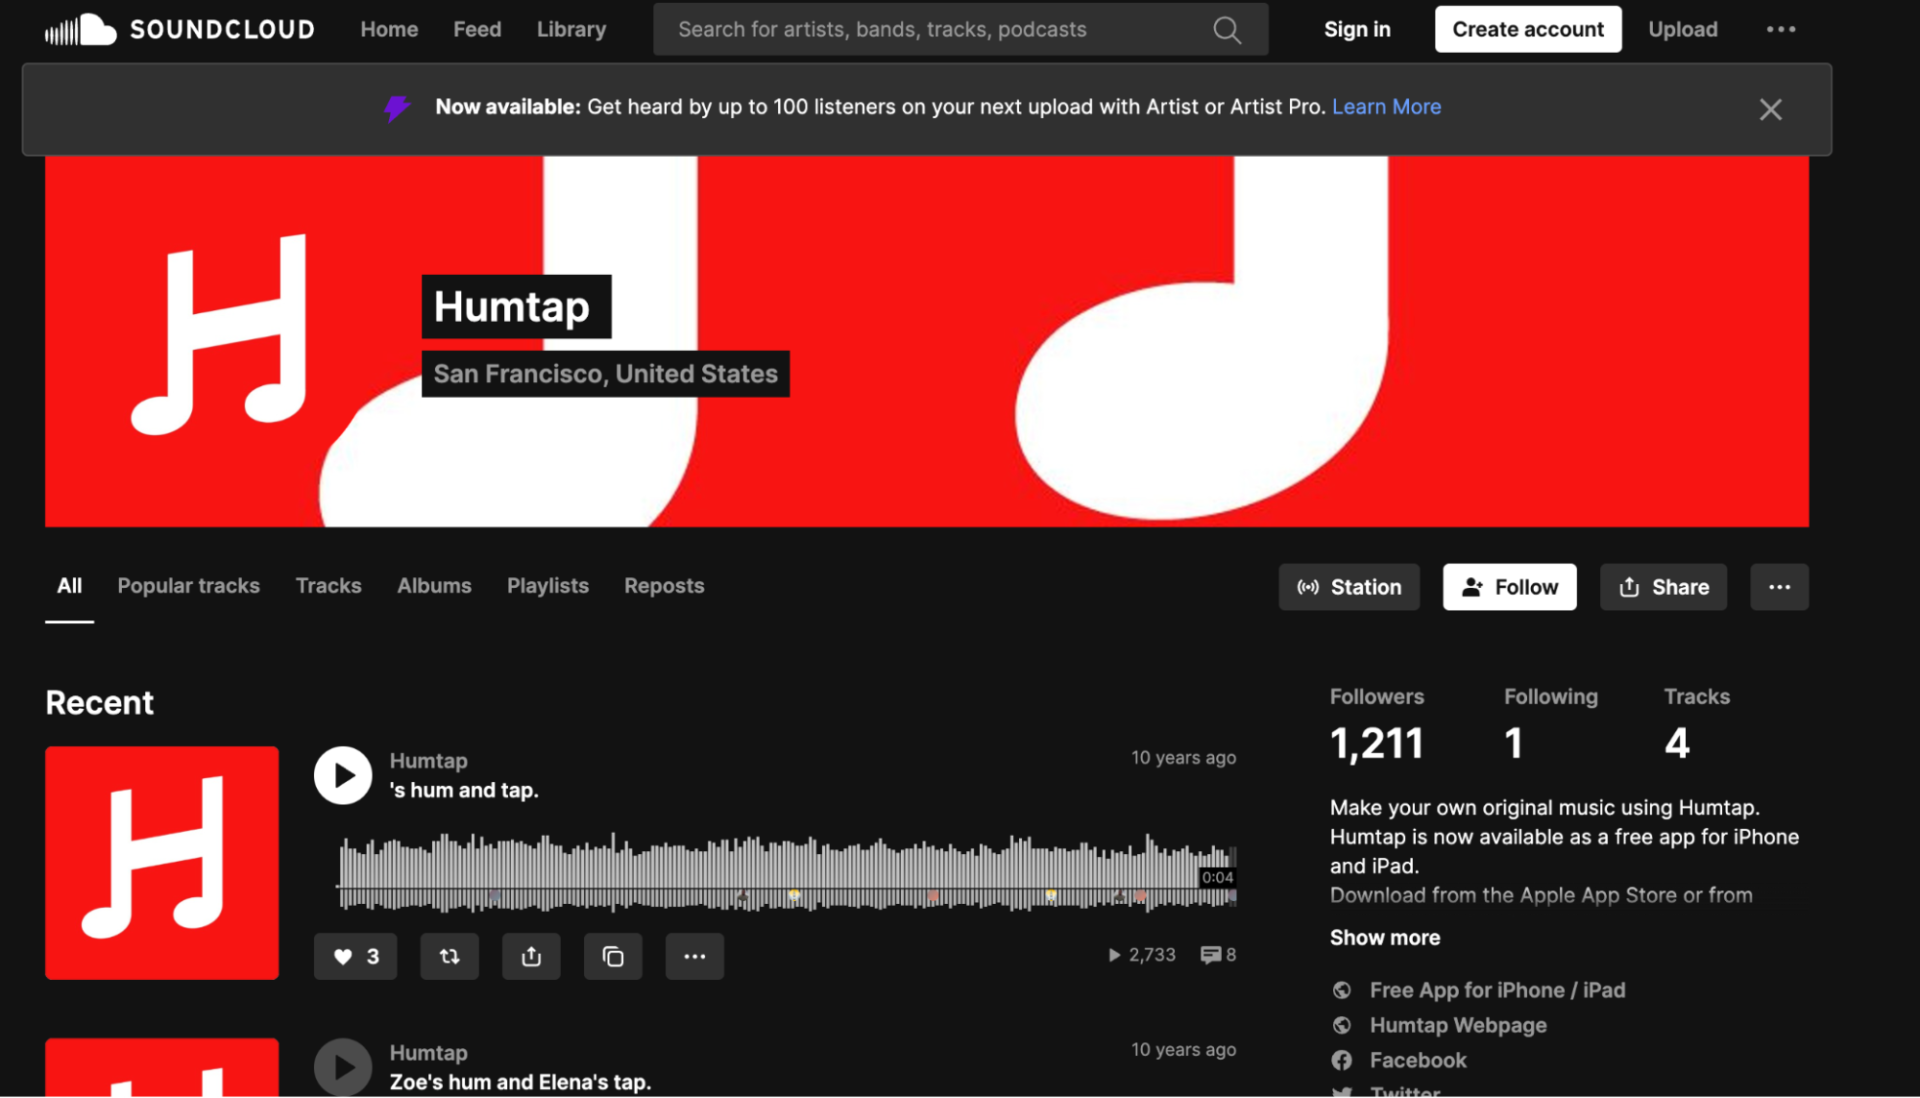Click the profile Share button

click(1662, 587)
